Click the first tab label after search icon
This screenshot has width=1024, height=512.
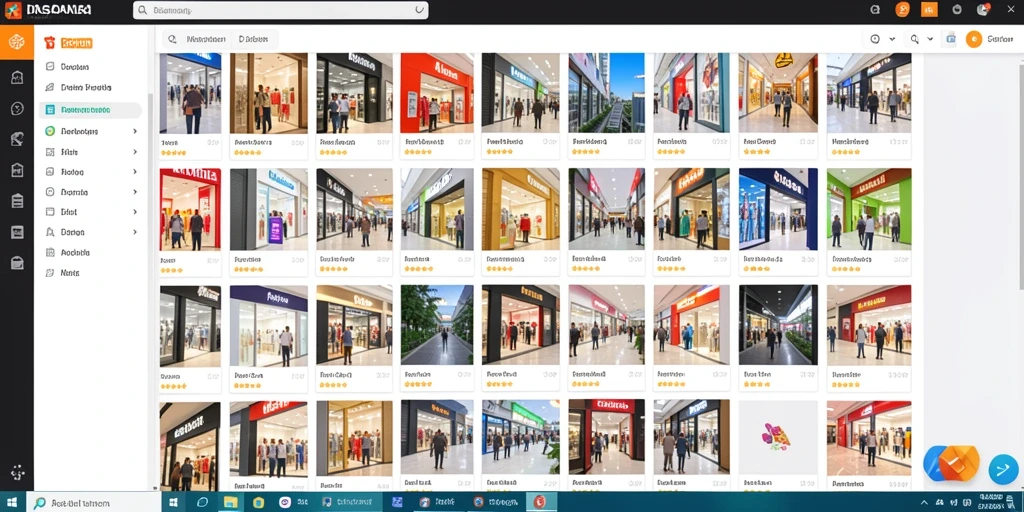click(x=206, y=39)
